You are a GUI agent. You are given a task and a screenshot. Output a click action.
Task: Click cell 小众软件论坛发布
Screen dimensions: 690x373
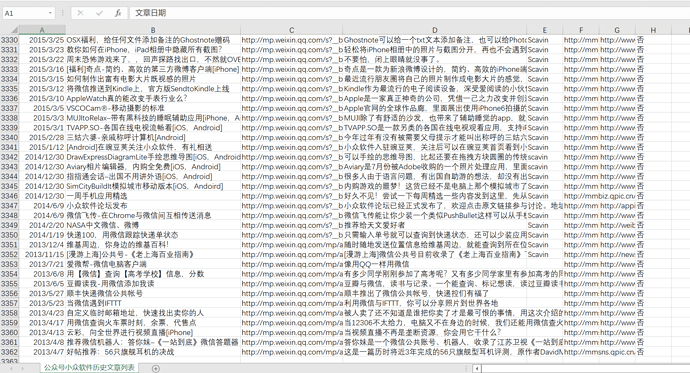153,206
